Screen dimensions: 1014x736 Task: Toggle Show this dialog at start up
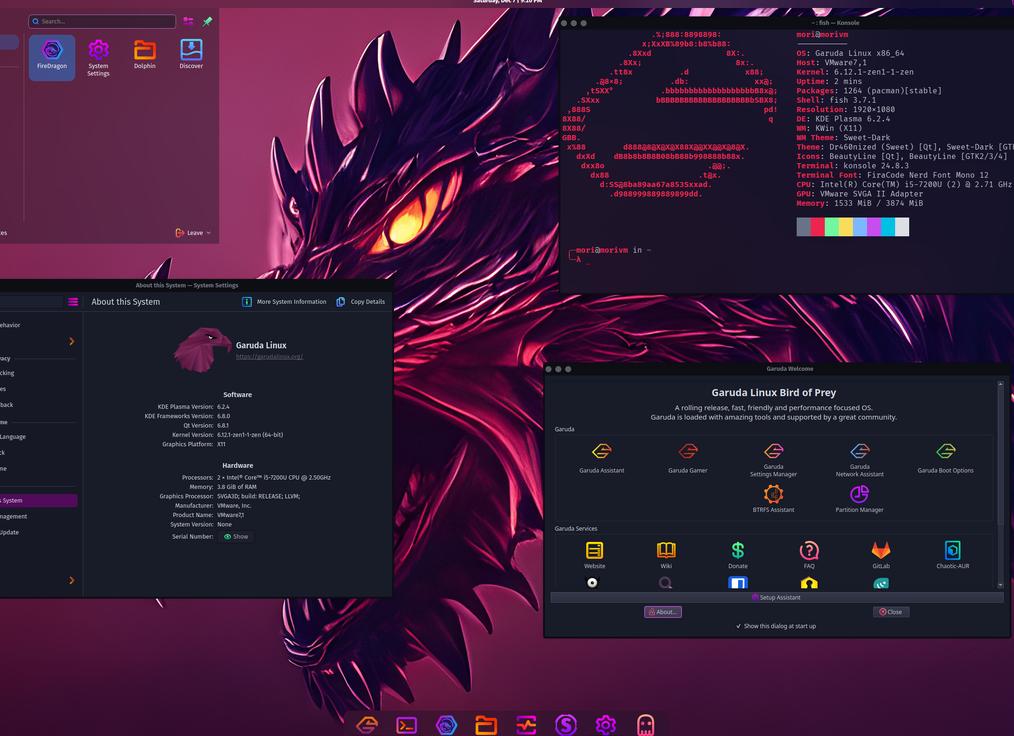click(x=776, y=626)
